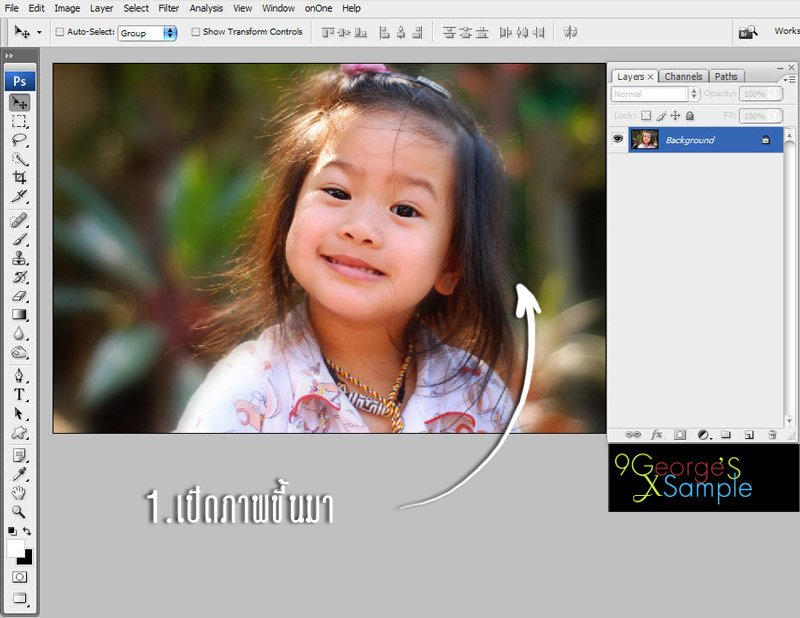Open the Normal blending mode dropdown
Viewport: 800px width, 618px height.
tap(655, 94)
